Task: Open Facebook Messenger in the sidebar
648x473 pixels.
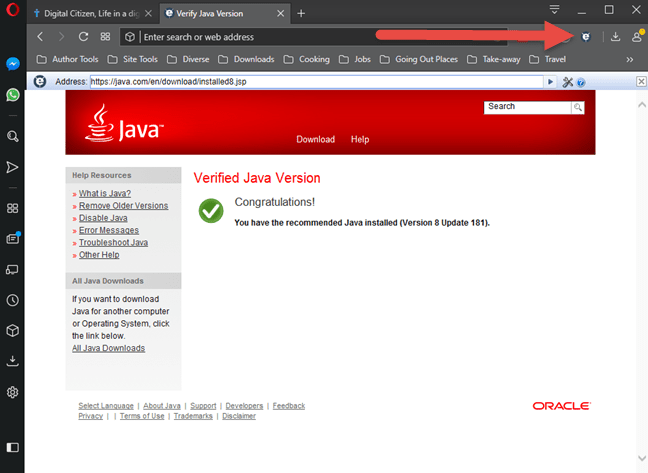Action: tap(13, 64)
